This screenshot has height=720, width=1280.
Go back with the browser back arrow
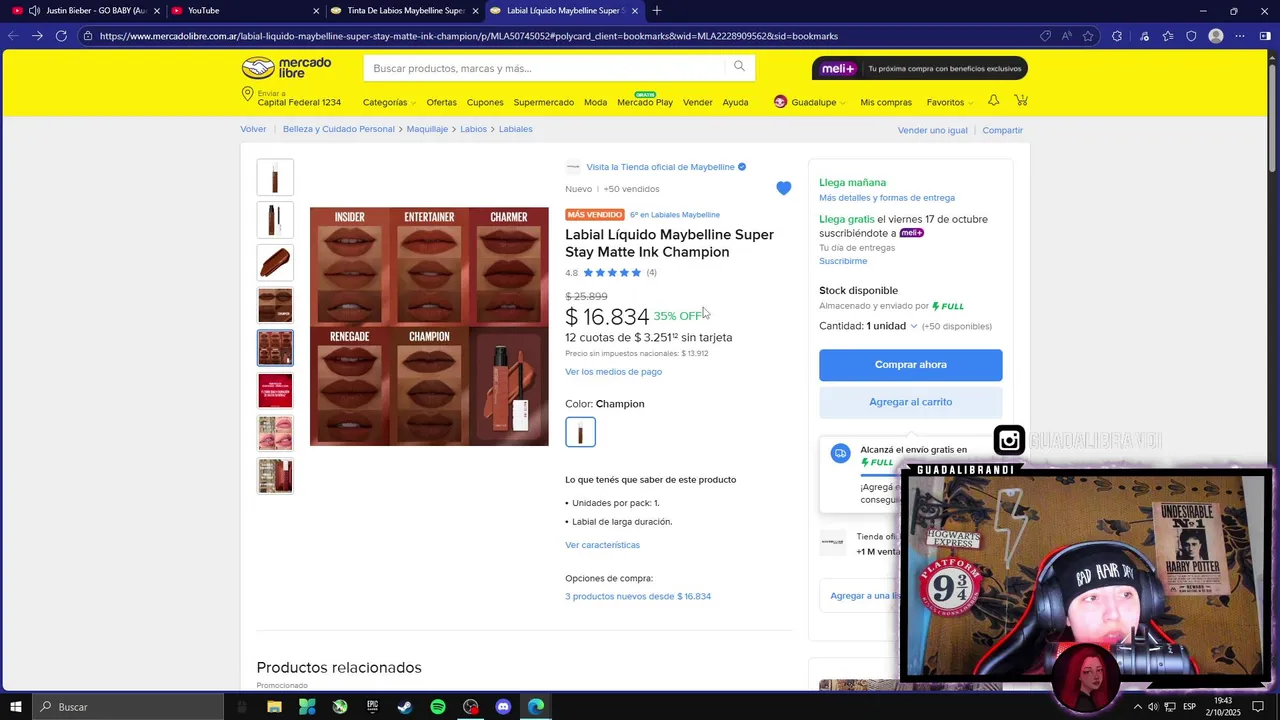click(13, 36)
